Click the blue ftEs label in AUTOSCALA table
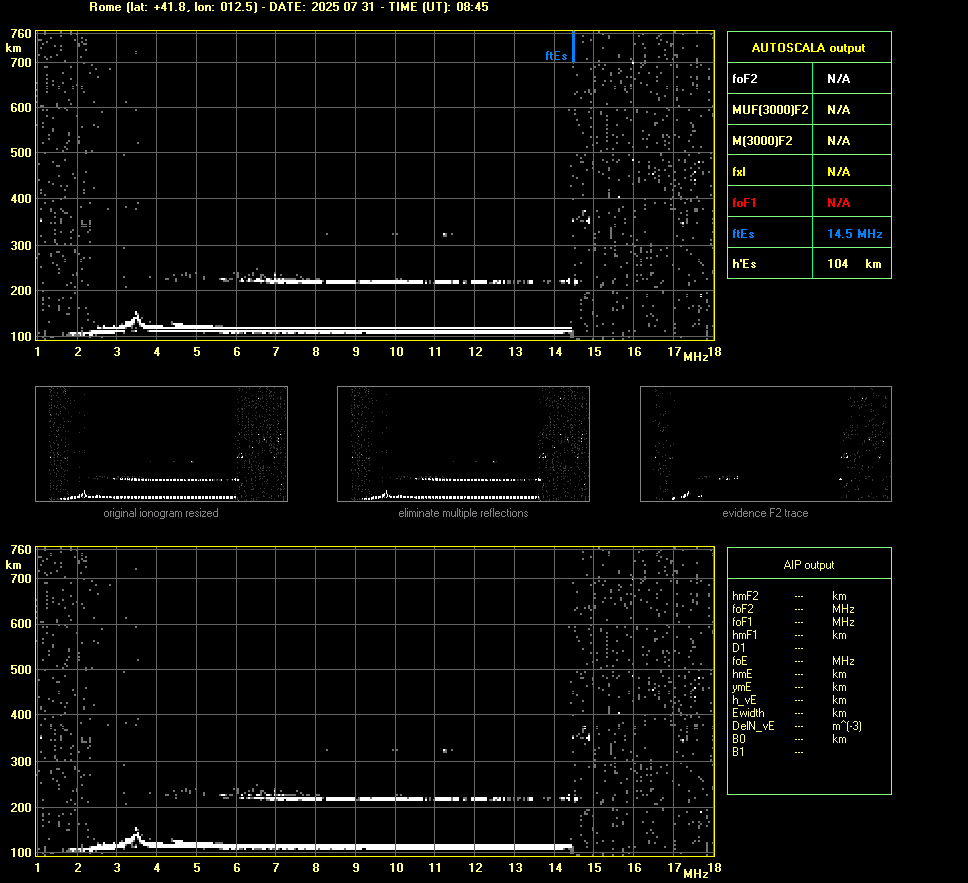Screen dimensions: 968x883 [743, 234]
